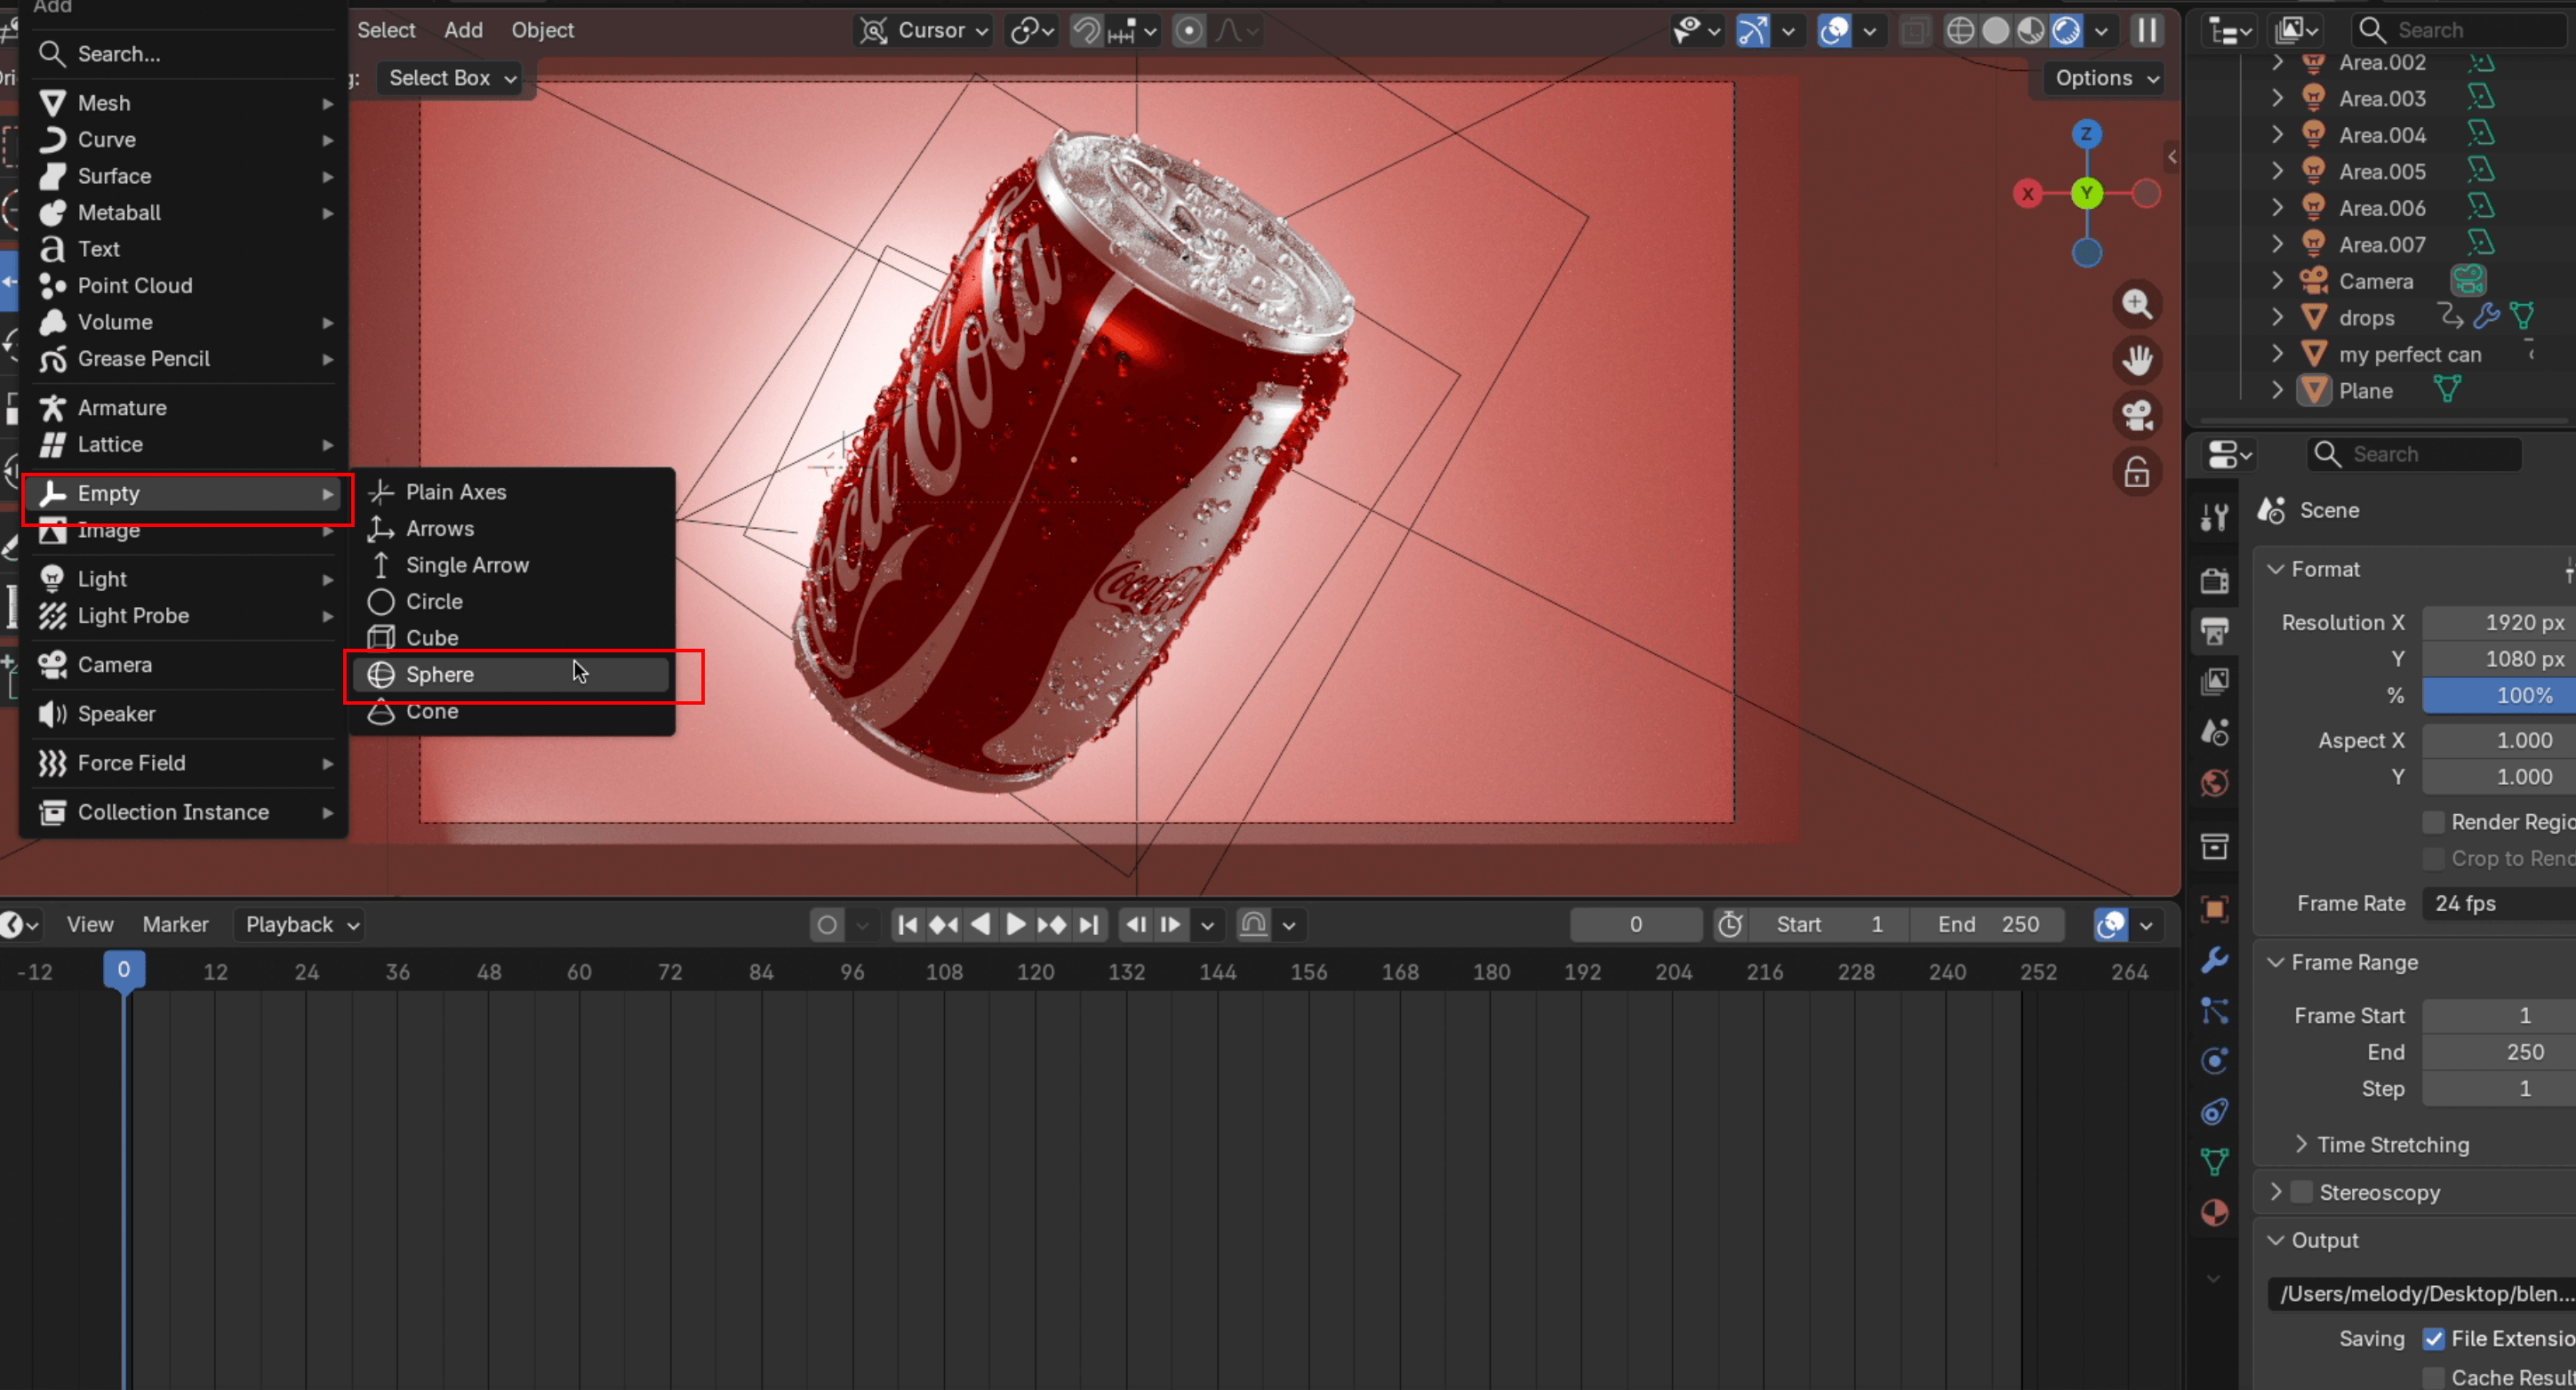The height and width of the screenshot is (1390, 2576).
Task: Open the timeline Playback dropdown
Action: 300,925
